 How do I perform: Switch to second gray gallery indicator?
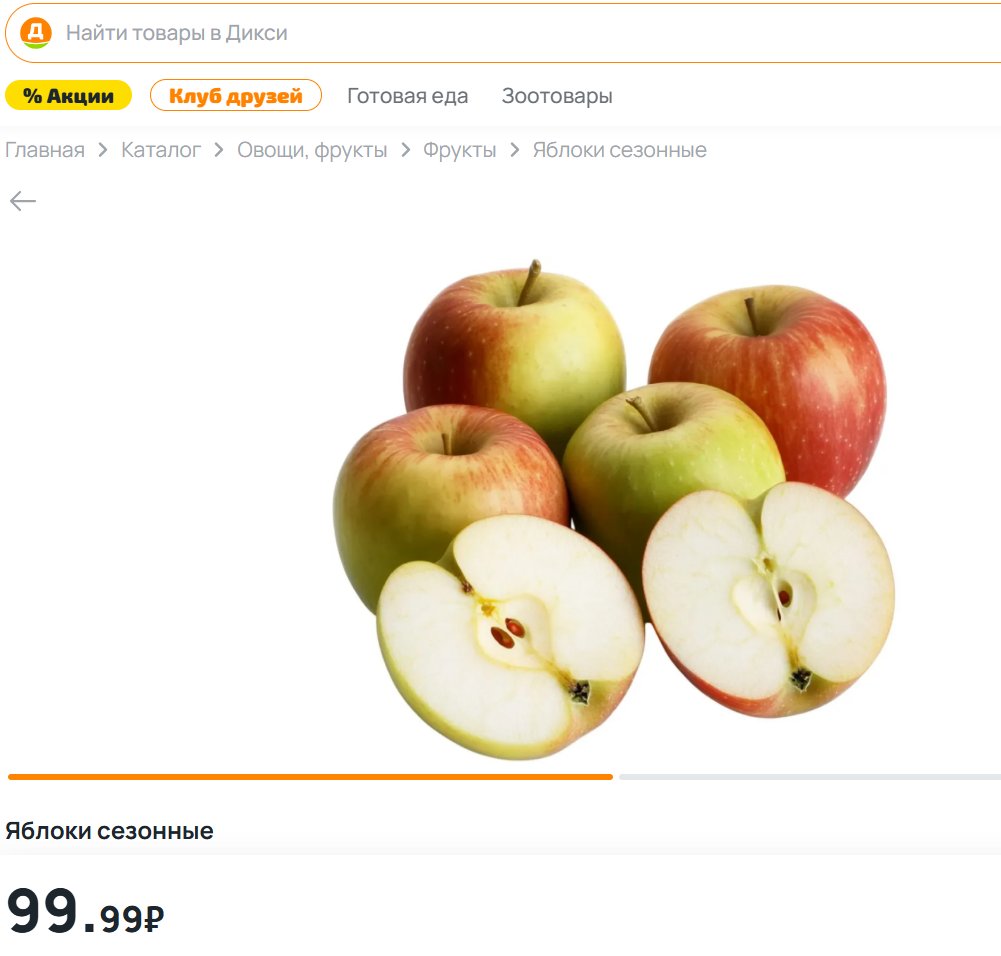tap(810, 777)
